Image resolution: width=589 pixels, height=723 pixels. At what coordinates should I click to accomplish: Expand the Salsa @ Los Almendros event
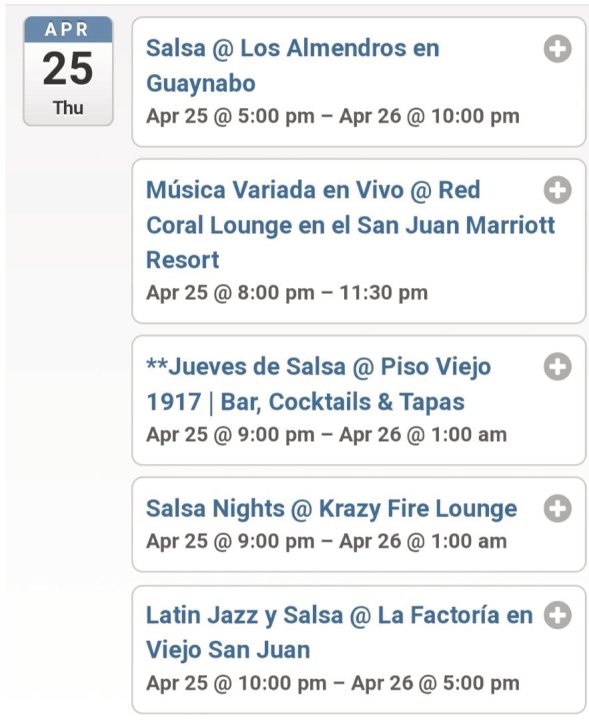[557, 49]
